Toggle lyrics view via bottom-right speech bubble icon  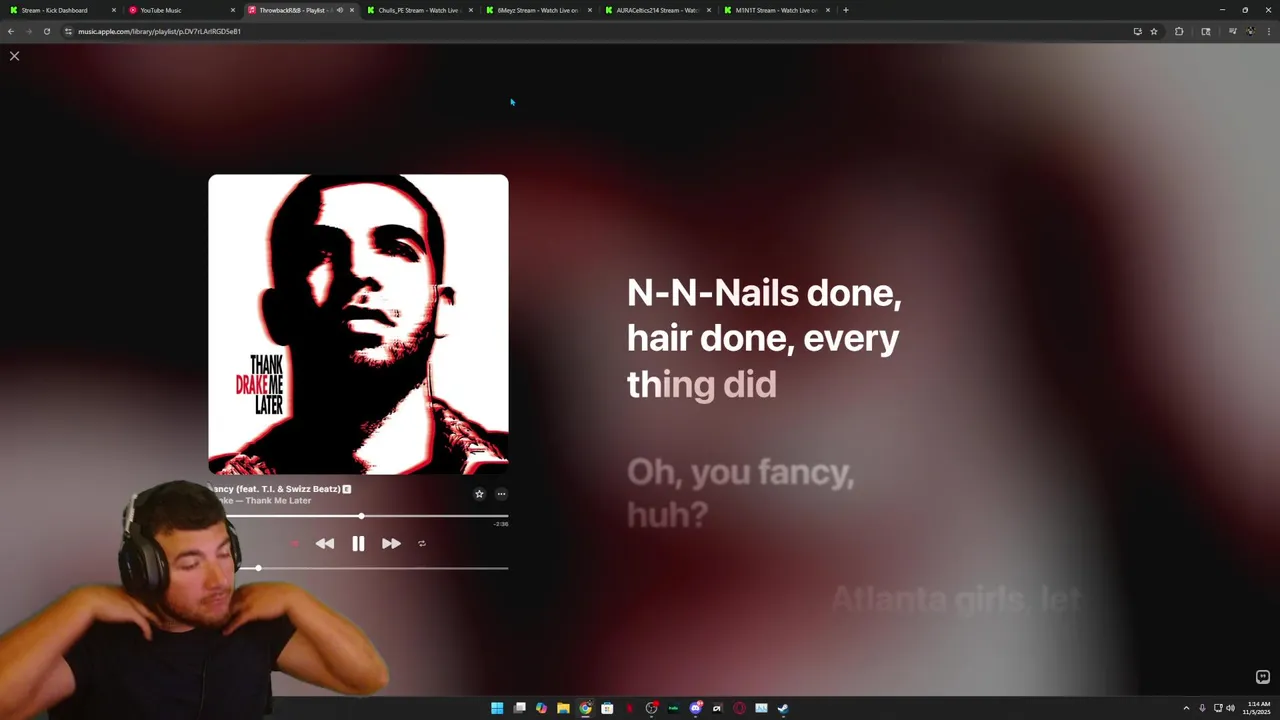pyautogui.click(x=1262, y=677)
